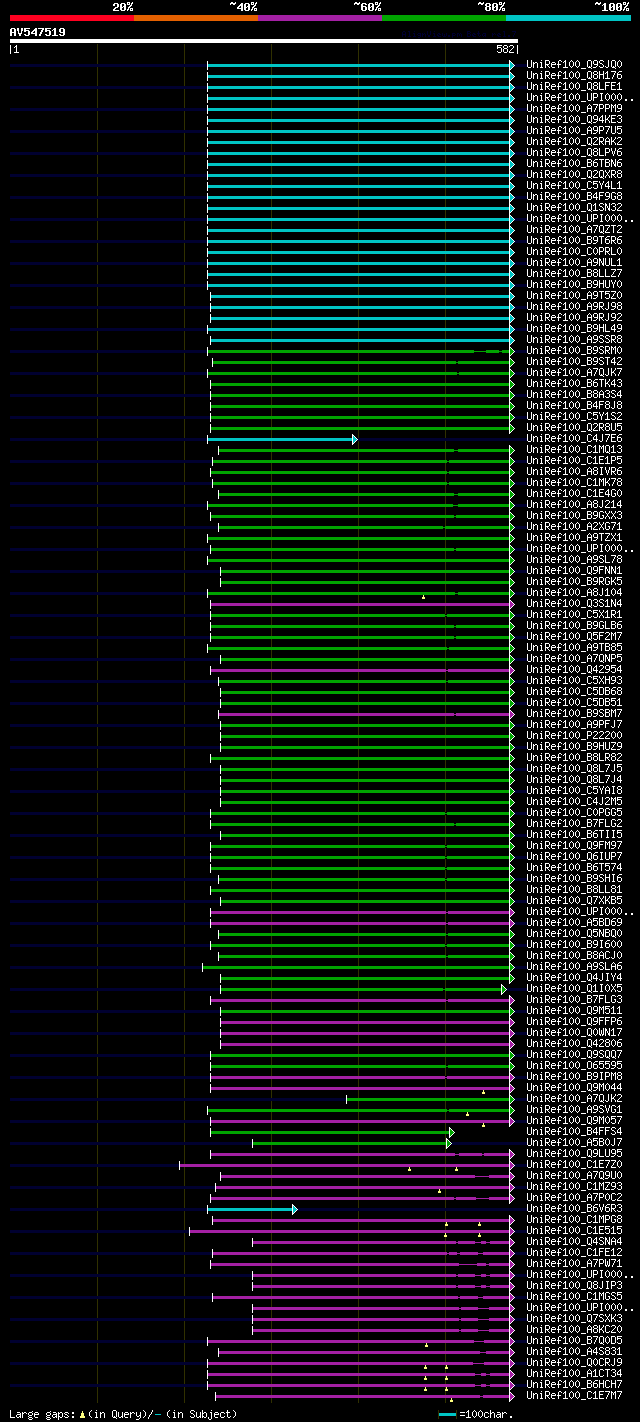This screenshot has height=1422, width=640.
Task: Select label UniRef100_B9SRM0
Action: pos(574,350)
